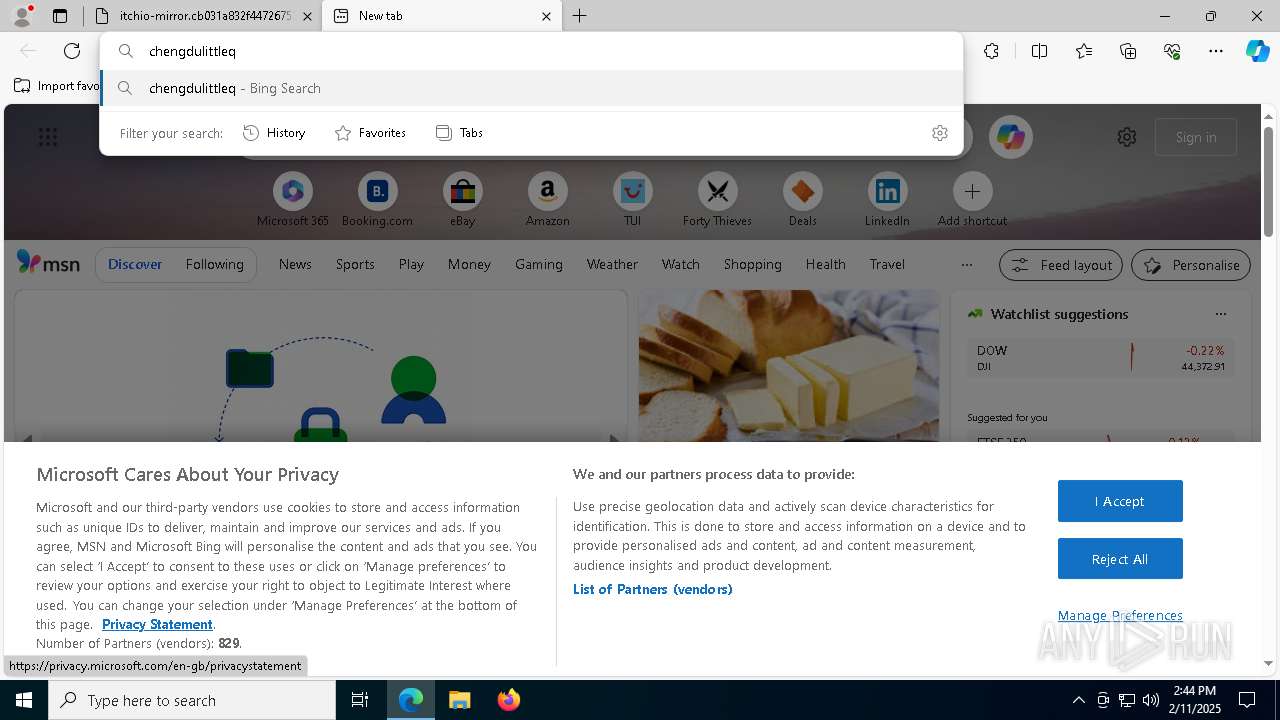Image resolution: width=1280 pixels, height=720 pixels.
Task: Open the Booking.com shortcut
Action: pyautogui.click(x=377, y=200)
